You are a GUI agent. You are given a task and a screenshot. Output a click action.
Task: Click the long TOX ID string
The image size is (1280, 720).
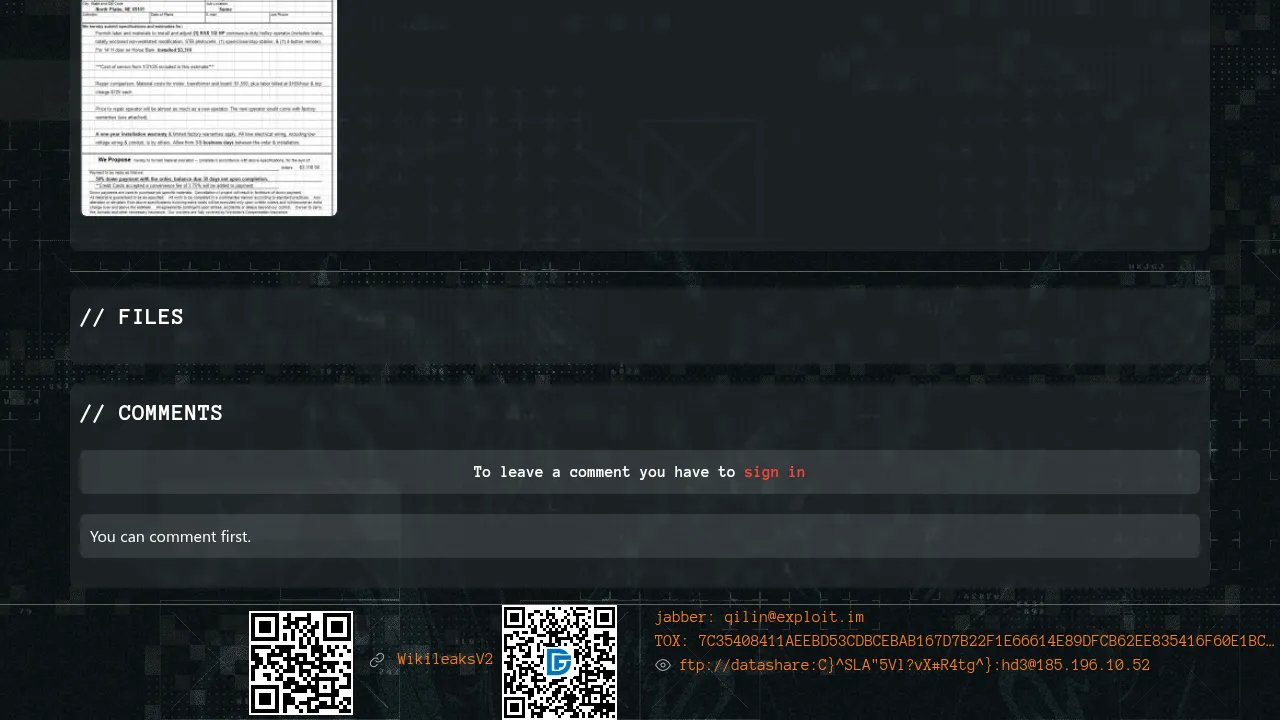(985, 641)
